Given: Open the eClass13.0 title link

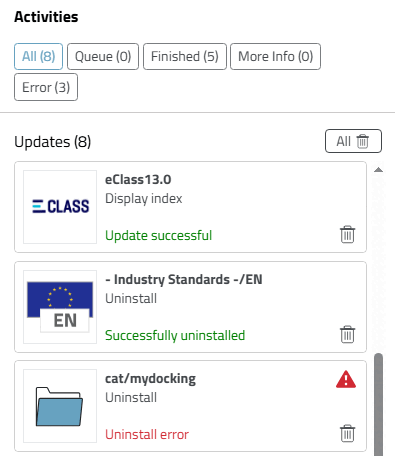Looking at the screenshot, I should click(x=138, y=180).
